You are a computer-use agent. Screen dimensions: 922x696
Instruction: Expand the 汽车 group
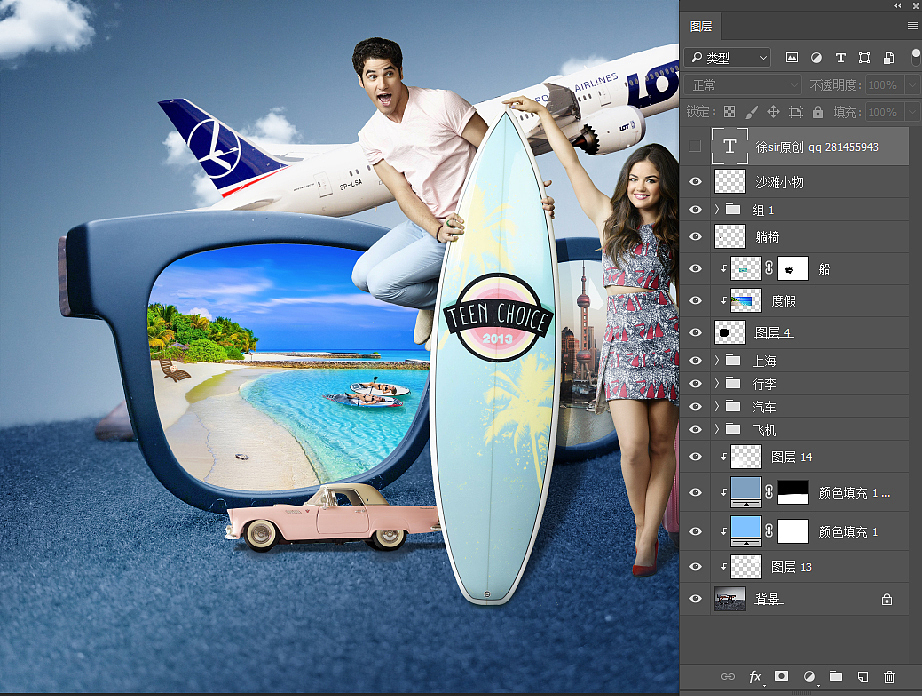click(717, 406)
